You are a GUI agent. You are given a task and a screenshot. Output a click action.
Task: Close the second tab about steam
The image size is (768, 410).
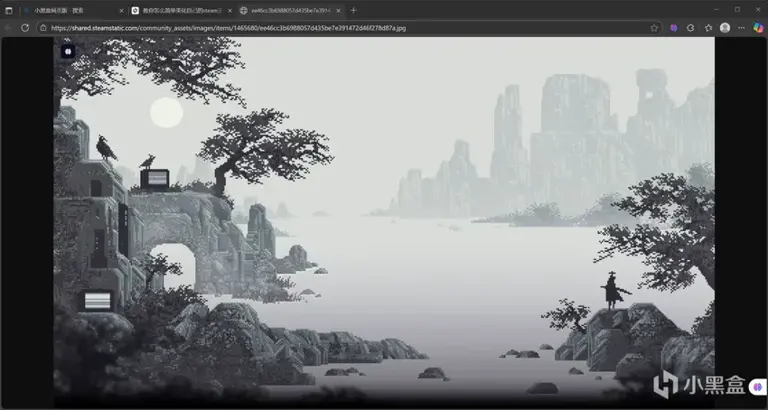230,10
